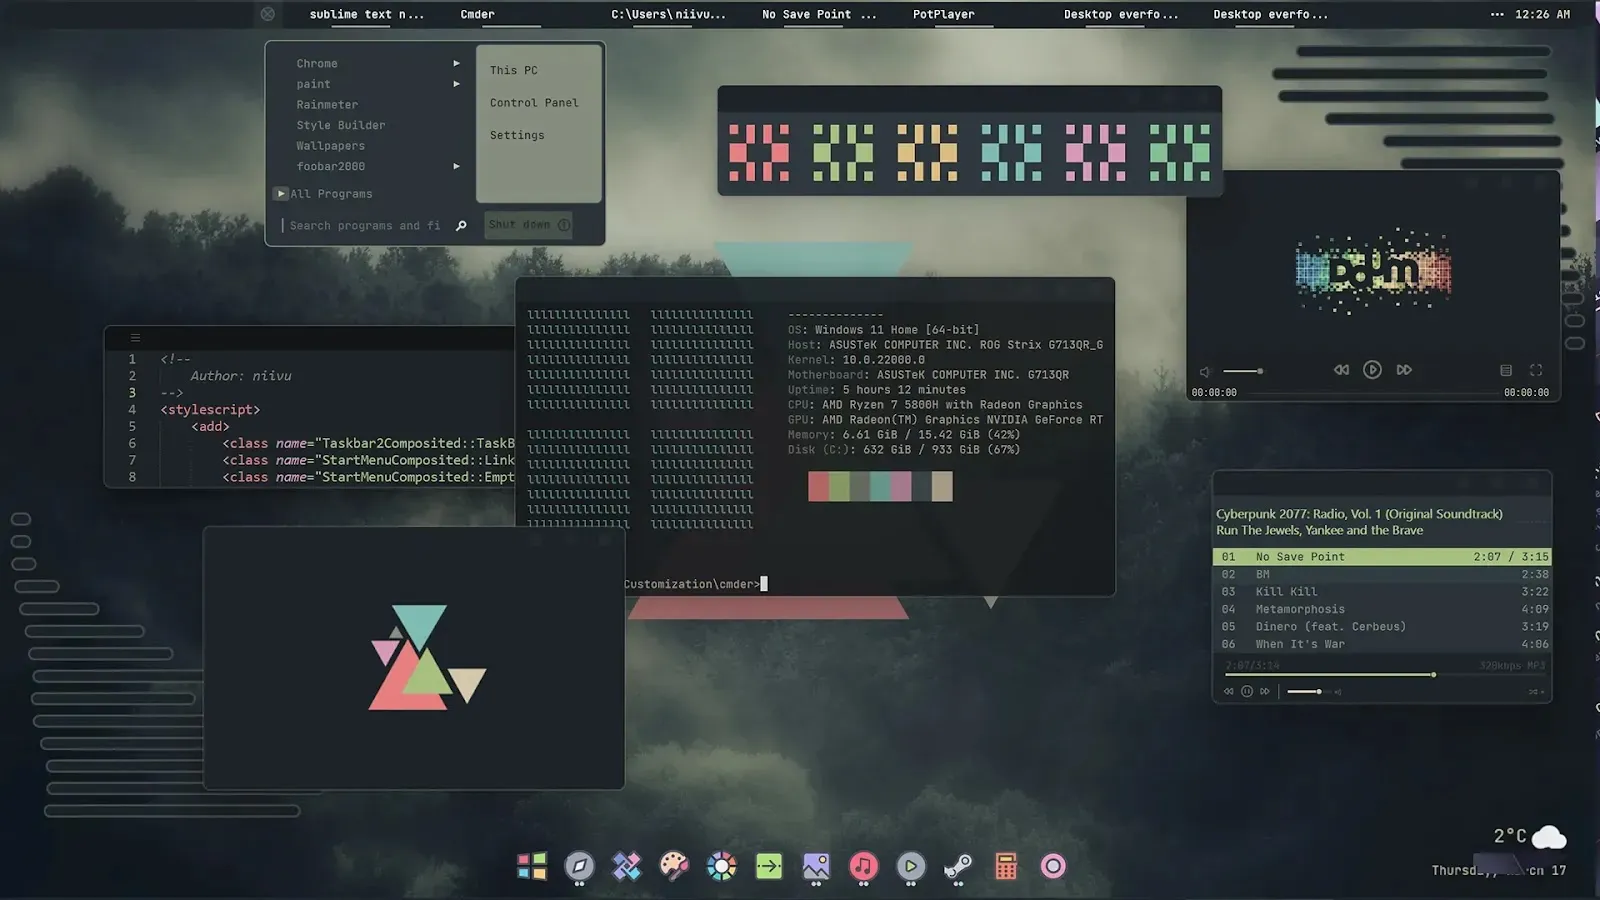Open the round media play icon in the dock
Viewport: 1600px width, 900px height.
[x=911, y=866]
